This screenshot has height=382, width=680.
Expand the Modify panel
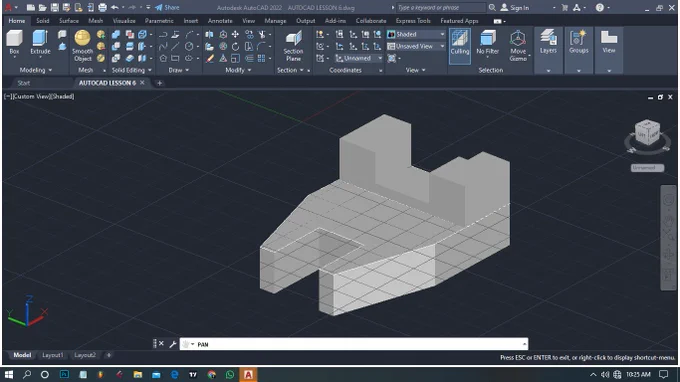pyautogui.click(x=238, y=70)
